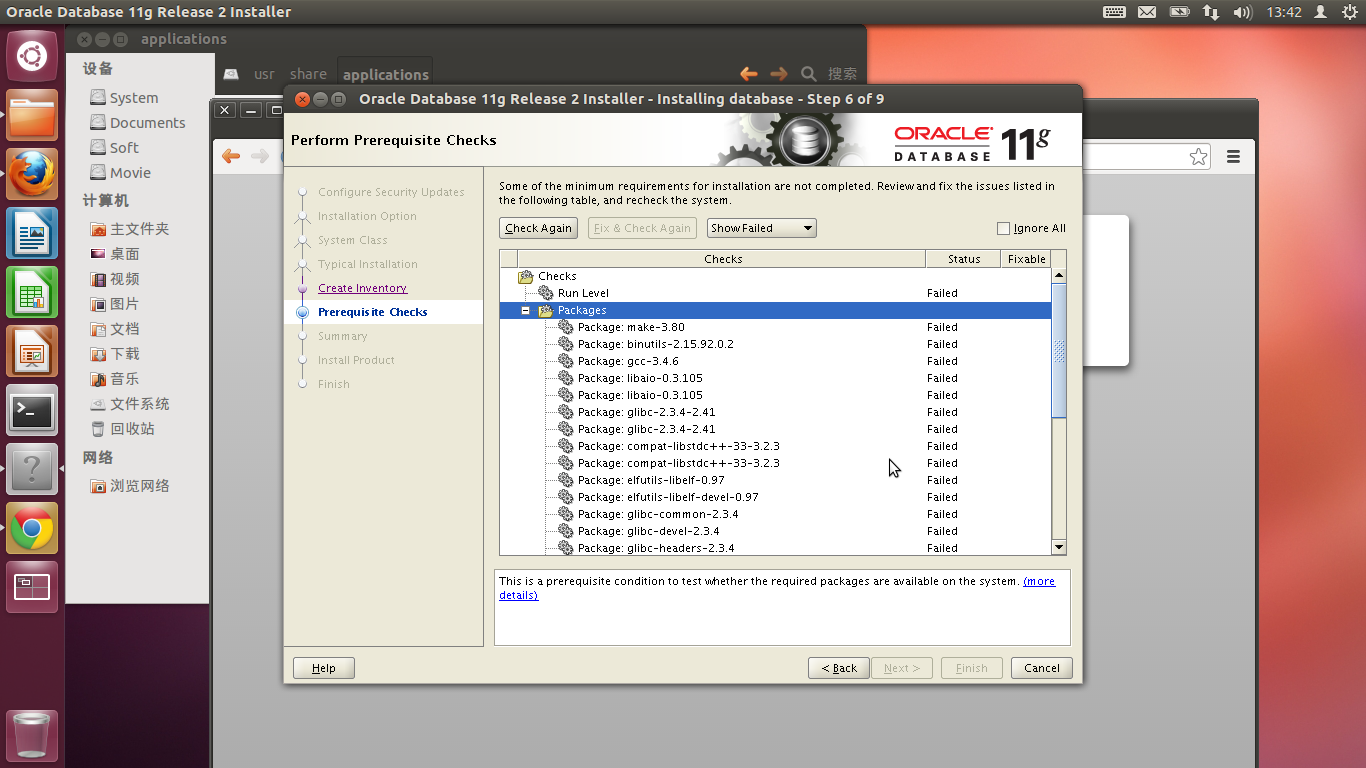The height and width of the screenshot is (768, 1366).
Task: Click share path segment in file manager
Action: pyautogui.click(x=308, y=74)
